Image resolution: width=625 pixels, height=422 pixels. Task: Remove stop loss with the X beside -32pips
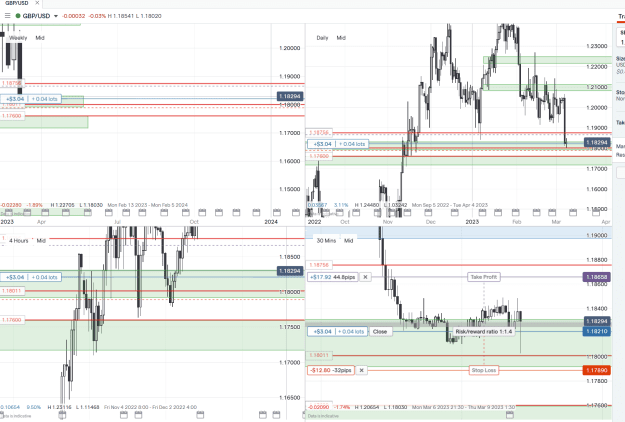point(362,370)
